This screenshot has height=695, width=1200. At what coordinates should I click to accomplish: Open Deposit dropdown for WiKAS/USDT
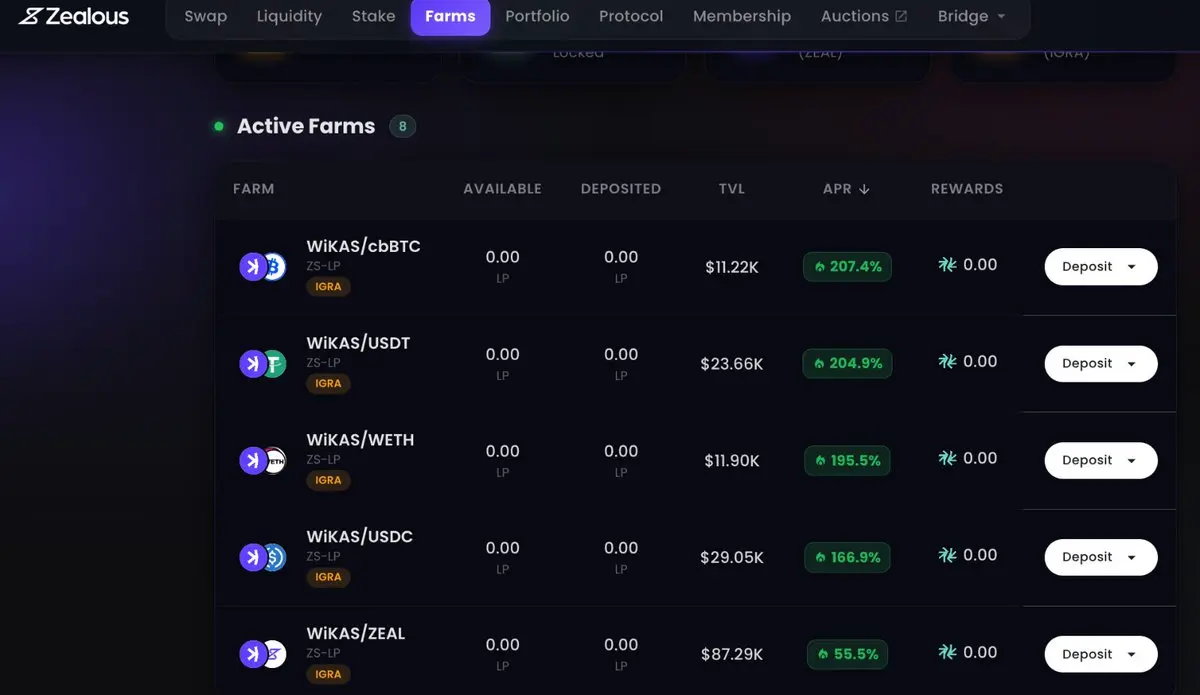tap(1101, 364)
